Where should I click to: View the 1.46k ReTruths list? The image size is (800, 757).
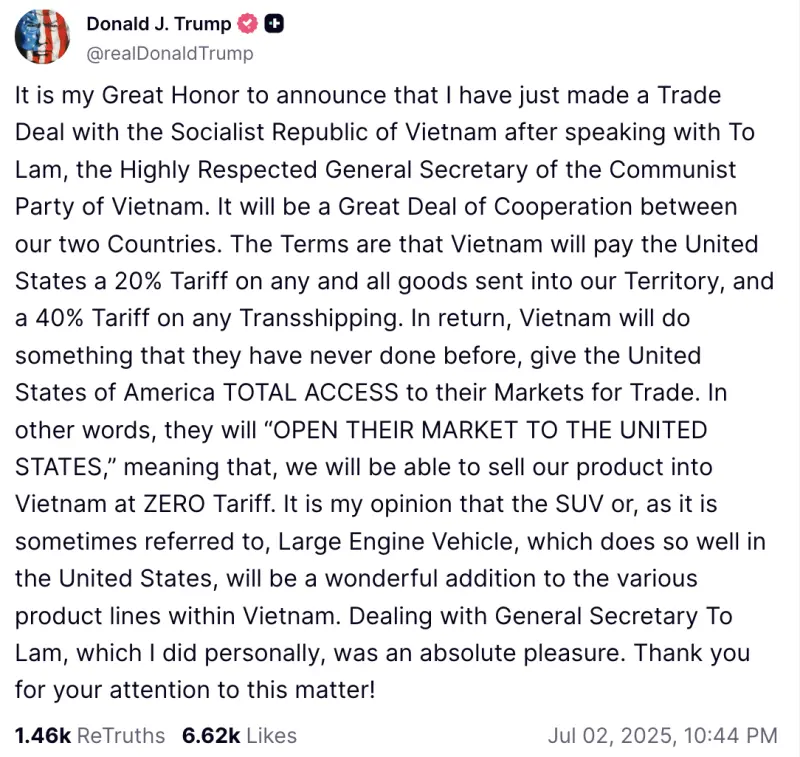pyautogui.click(x=90, y=736)
